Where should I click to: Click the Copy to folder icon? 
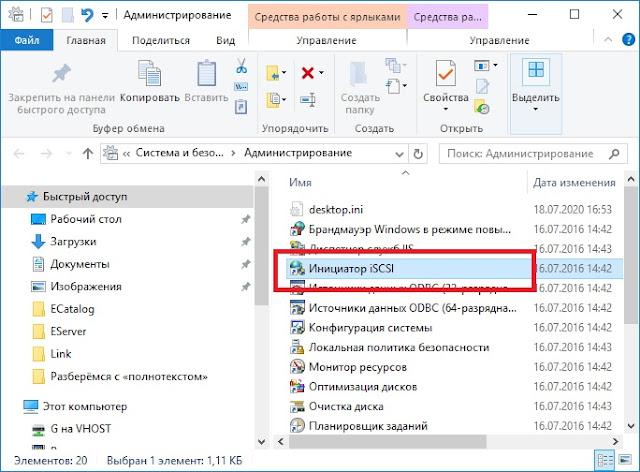click(272, 99)
